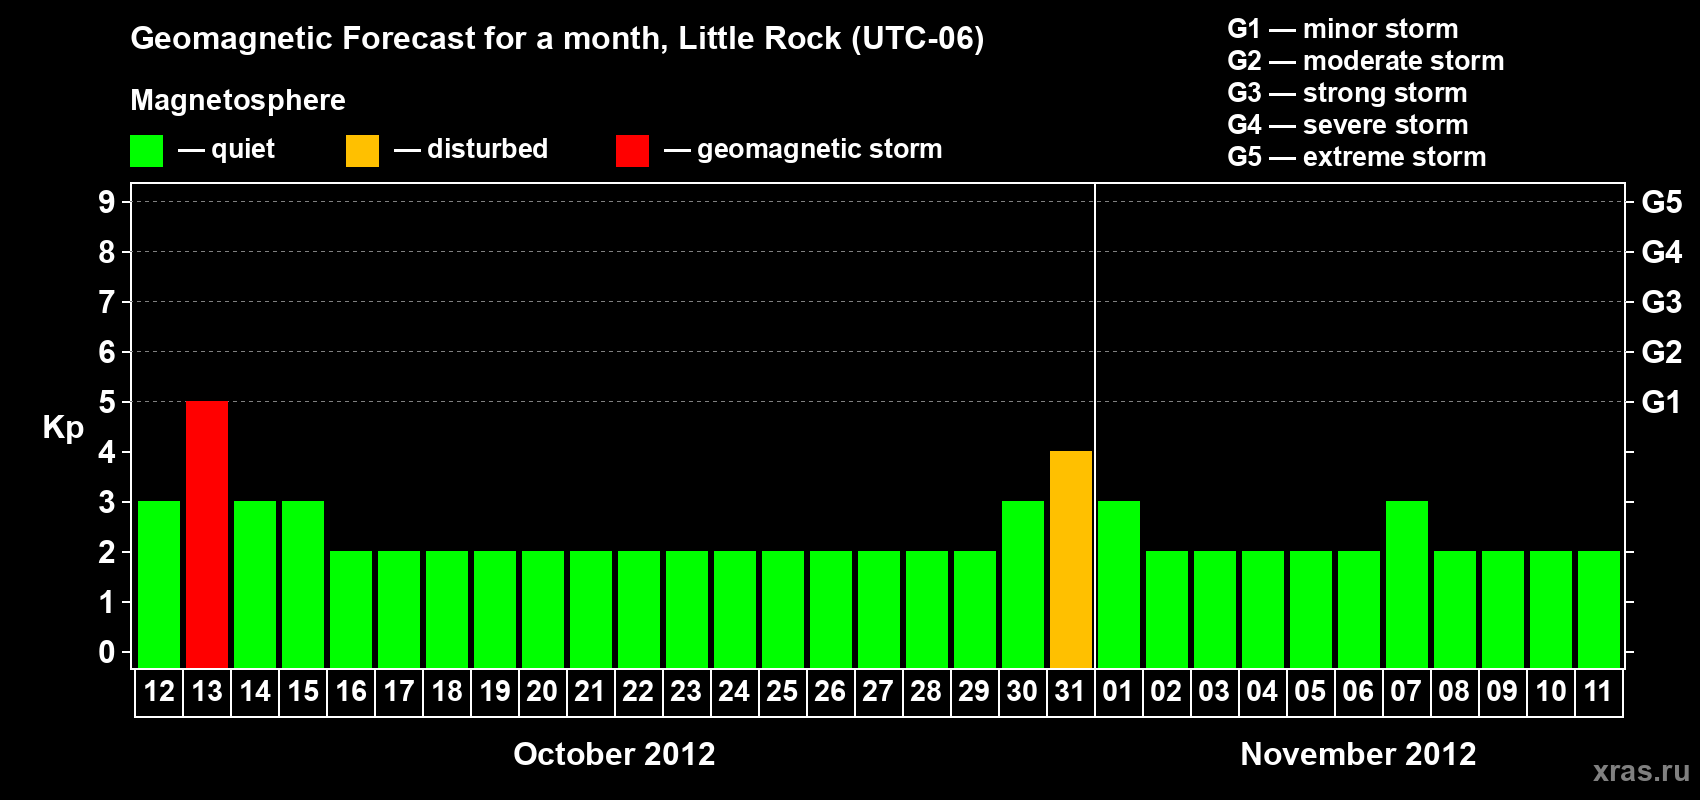The image size is (1700, 800).
Task: Click the green bar for October 15
Action: [x=303, y=584]
